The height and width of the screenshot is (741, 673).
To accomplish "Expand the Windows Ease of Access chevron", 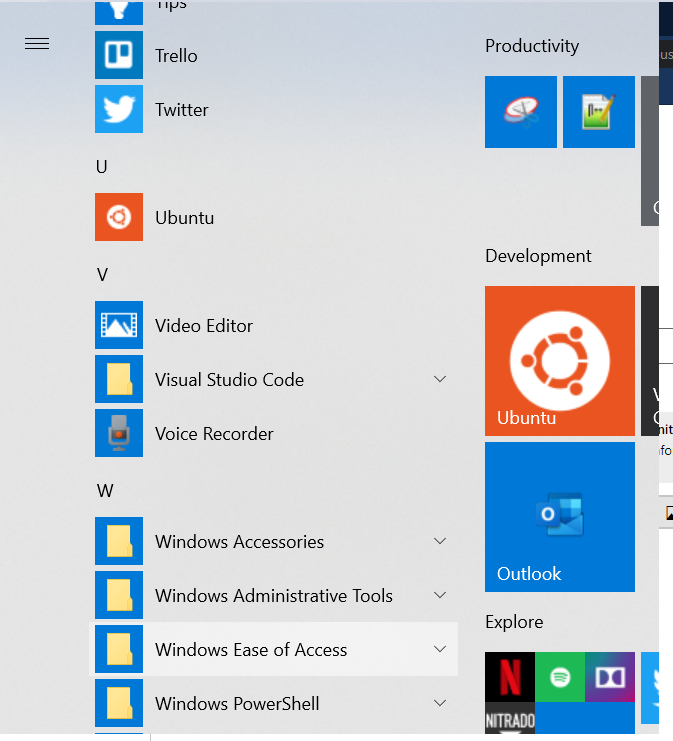I will (440, 650).
